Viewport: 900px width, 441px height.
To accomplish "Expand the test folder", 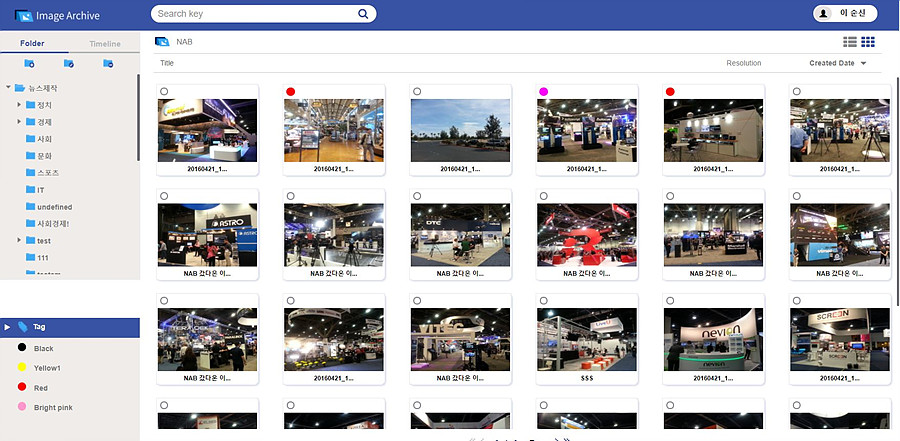I will (19, 241).
